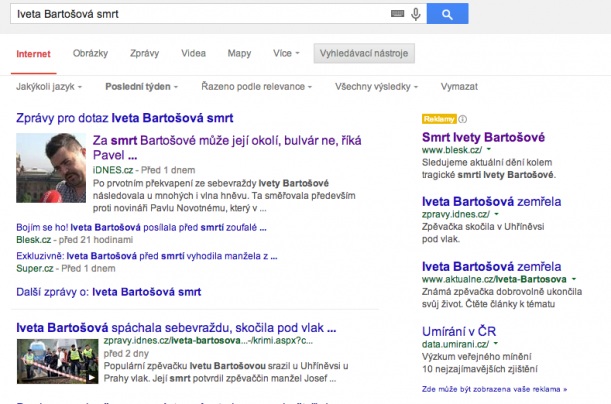611x404 pixels.
Task: Activate voice search microphone icon
Action: (x=415, y=14)
